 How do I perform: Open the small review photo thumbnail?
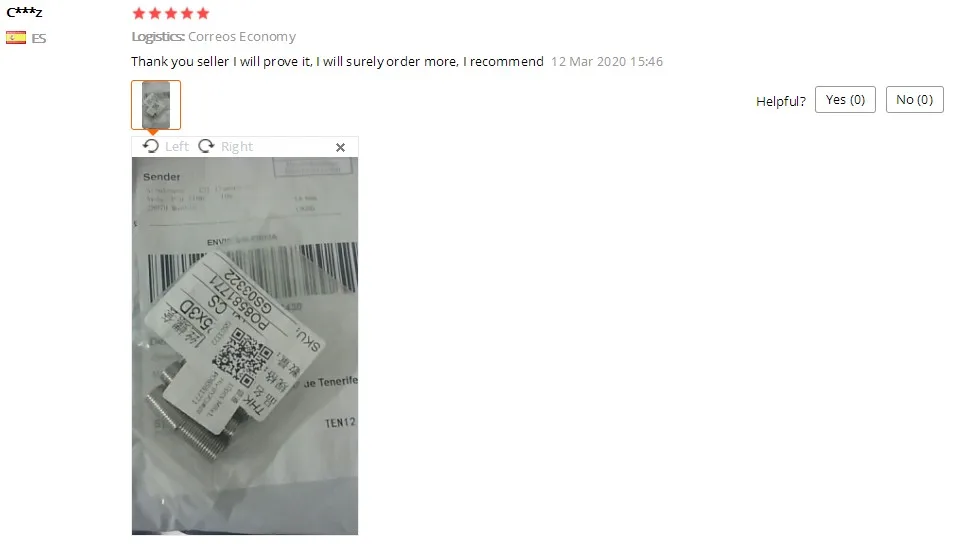coord(156,105)
